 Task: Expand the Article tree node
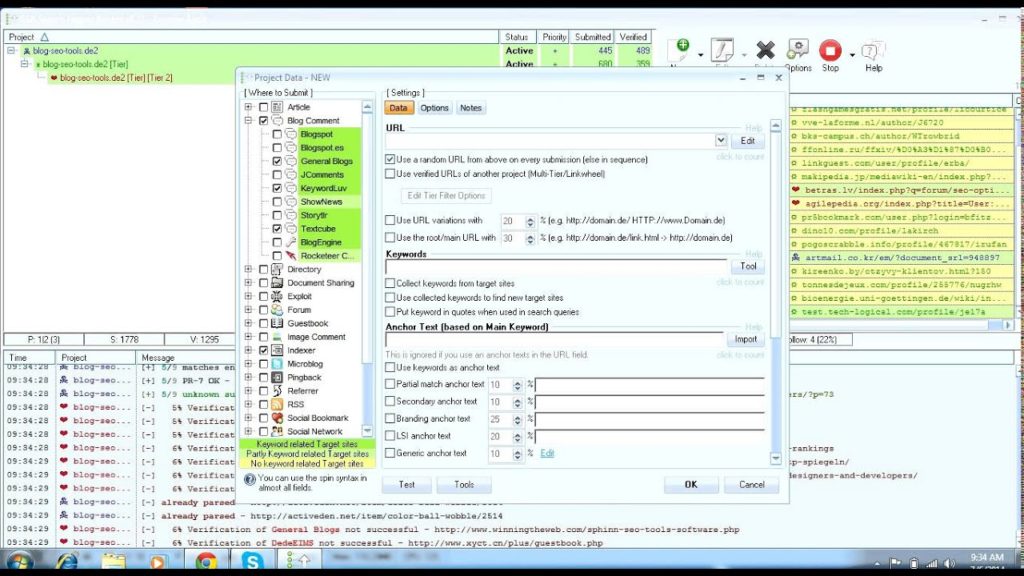(248, 107)
